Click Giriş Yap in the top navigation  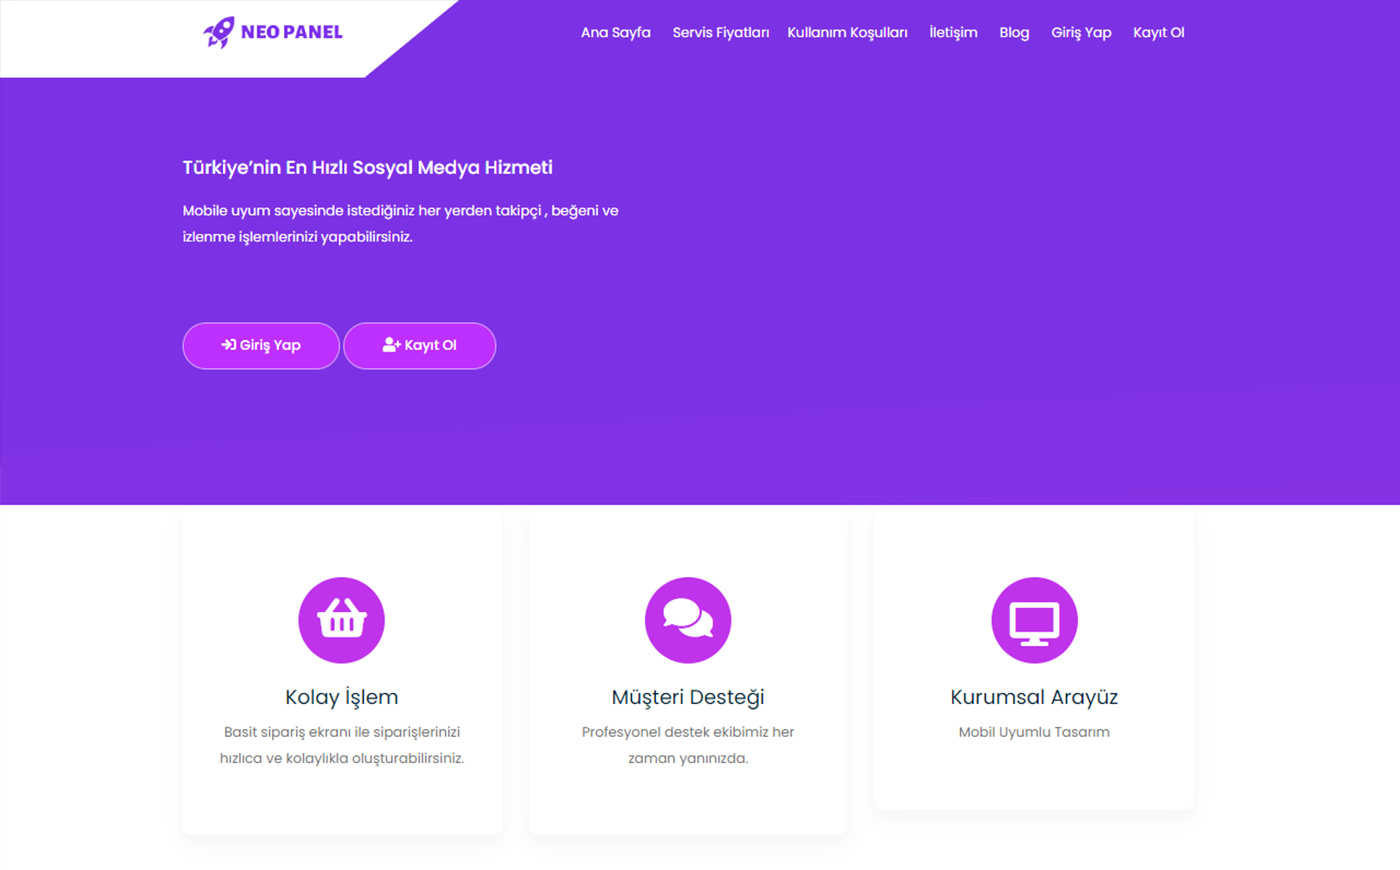pyautogui.click(x=1081, y=32)
